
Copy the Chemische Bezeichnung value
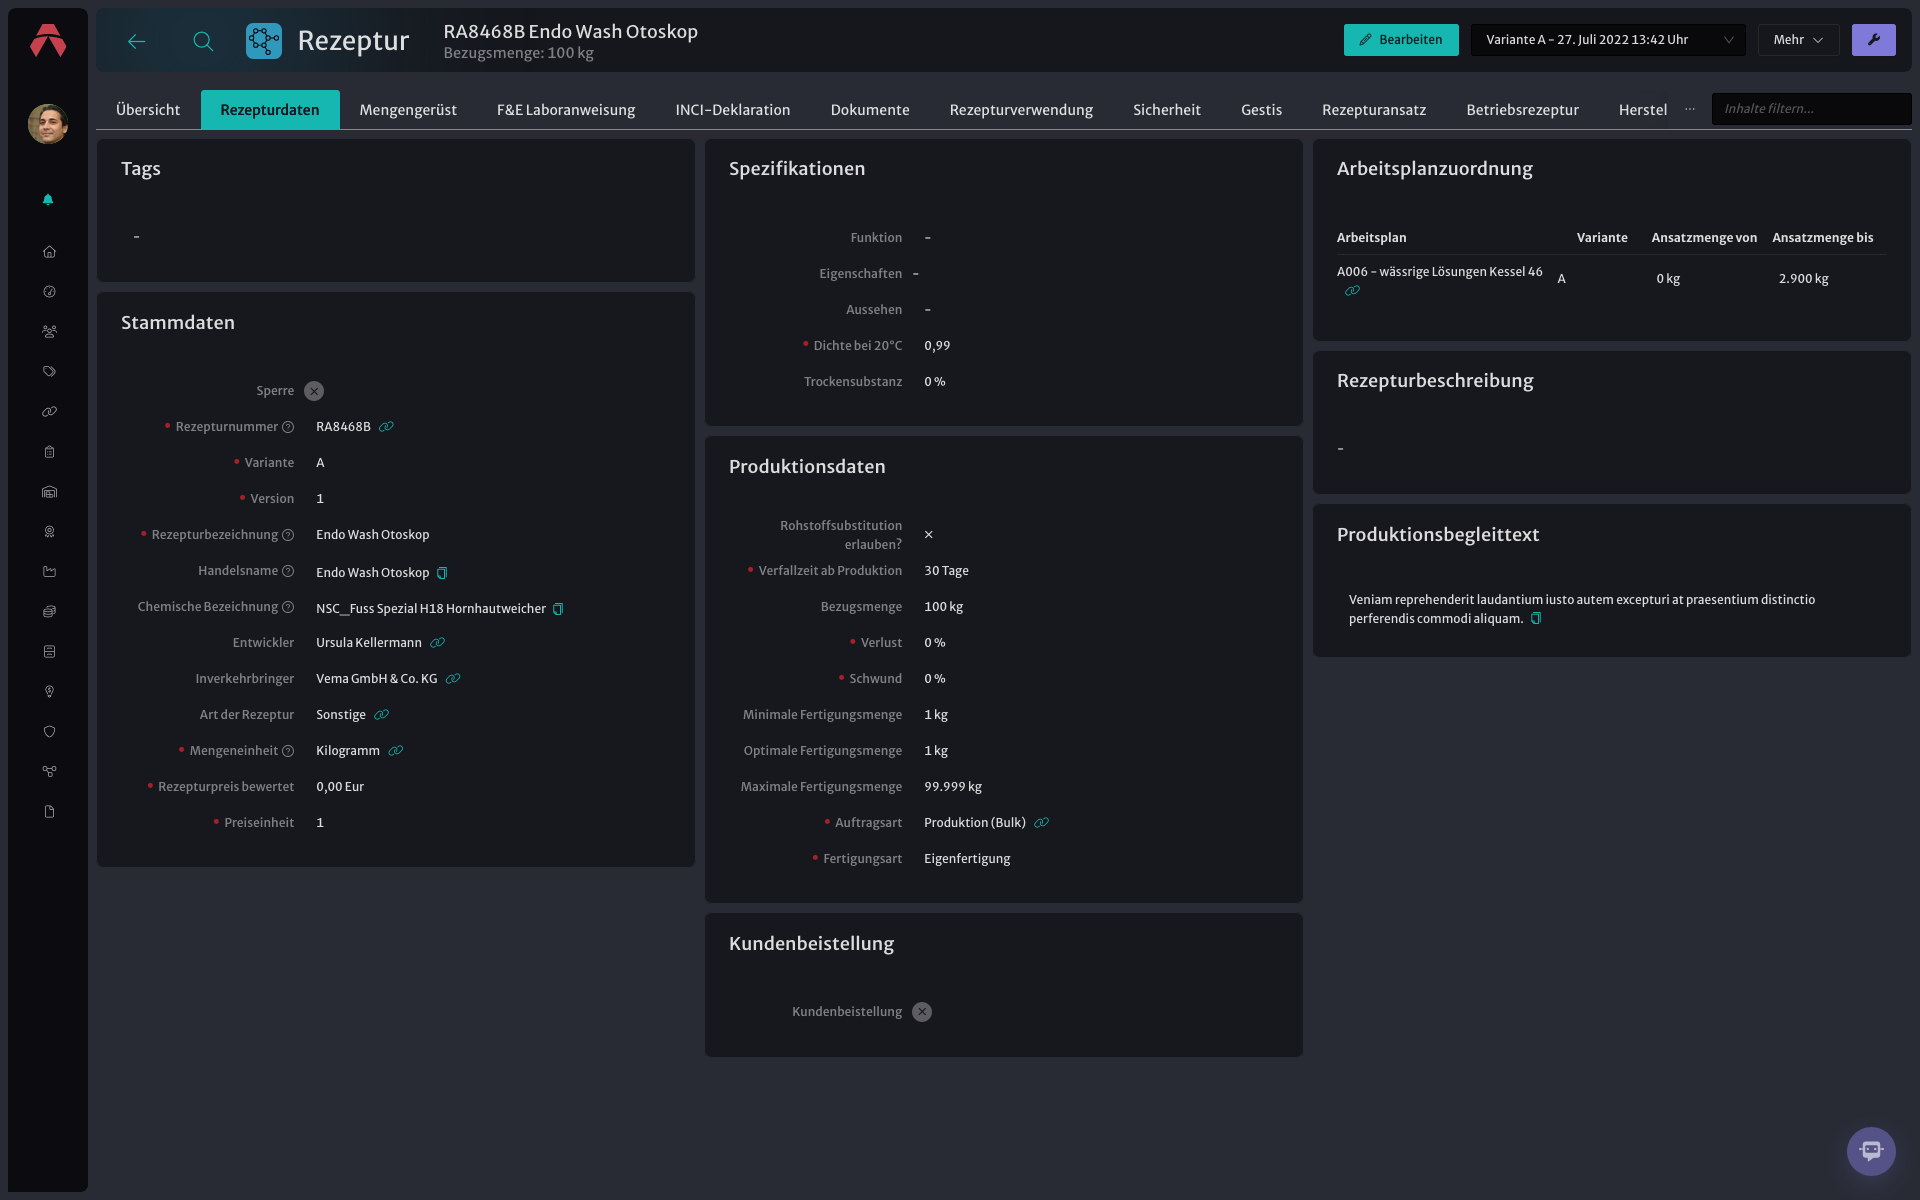[x=558, y=609]
